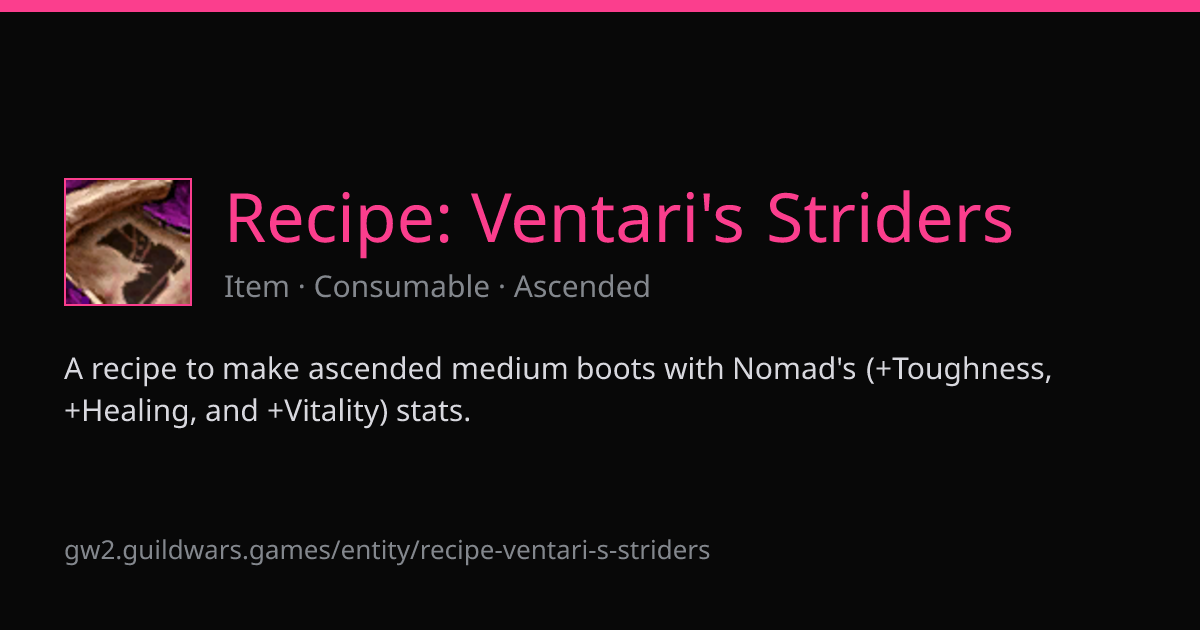Screen dimensions: 1200x630
Task: Click the Ascended rarity label
Action: (582, 287)
